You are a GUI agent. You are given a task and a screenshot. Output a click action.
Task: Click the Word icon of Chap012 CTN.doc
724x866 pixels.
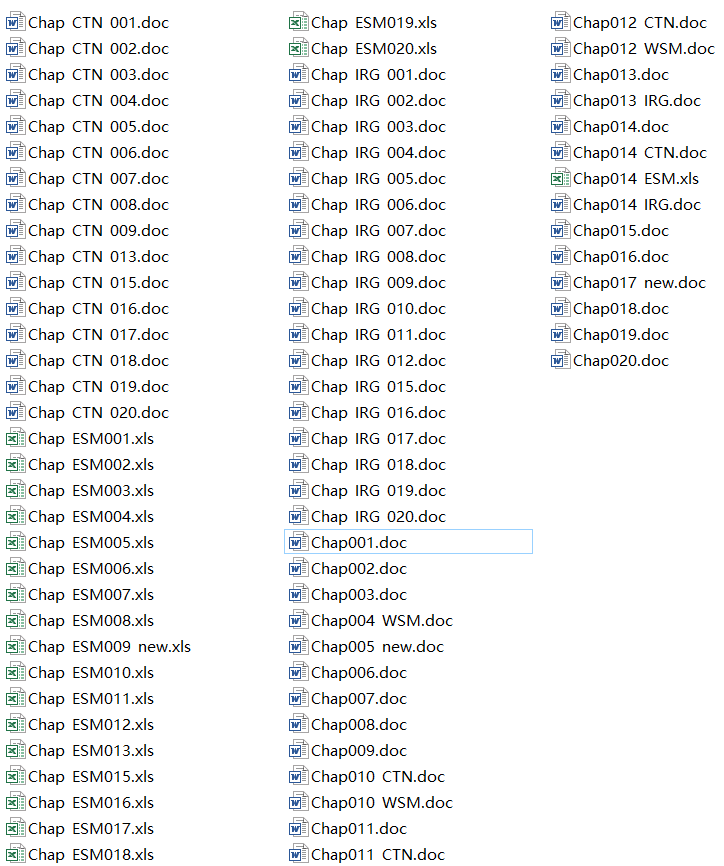pyautogui.click(x=560, y=23)
